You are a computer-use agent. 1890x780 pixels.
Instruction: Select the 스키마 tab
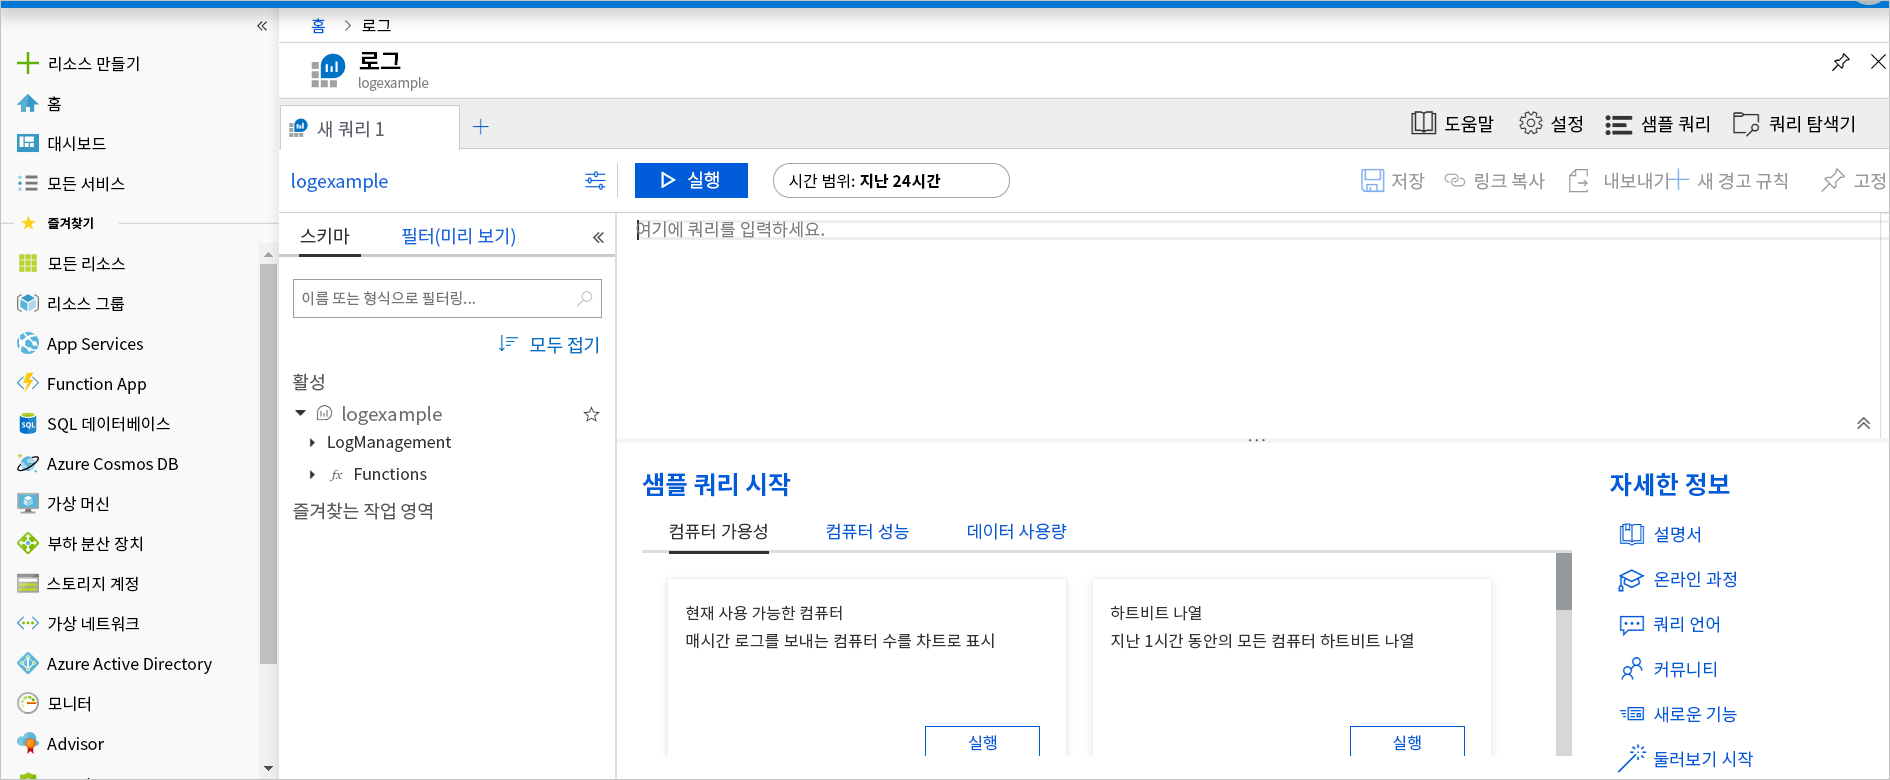325,237
